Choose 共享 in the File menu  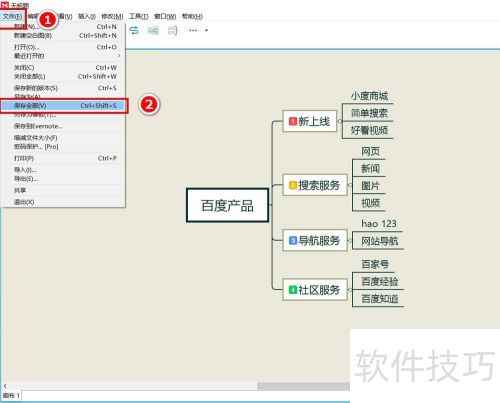click(63, 190)
